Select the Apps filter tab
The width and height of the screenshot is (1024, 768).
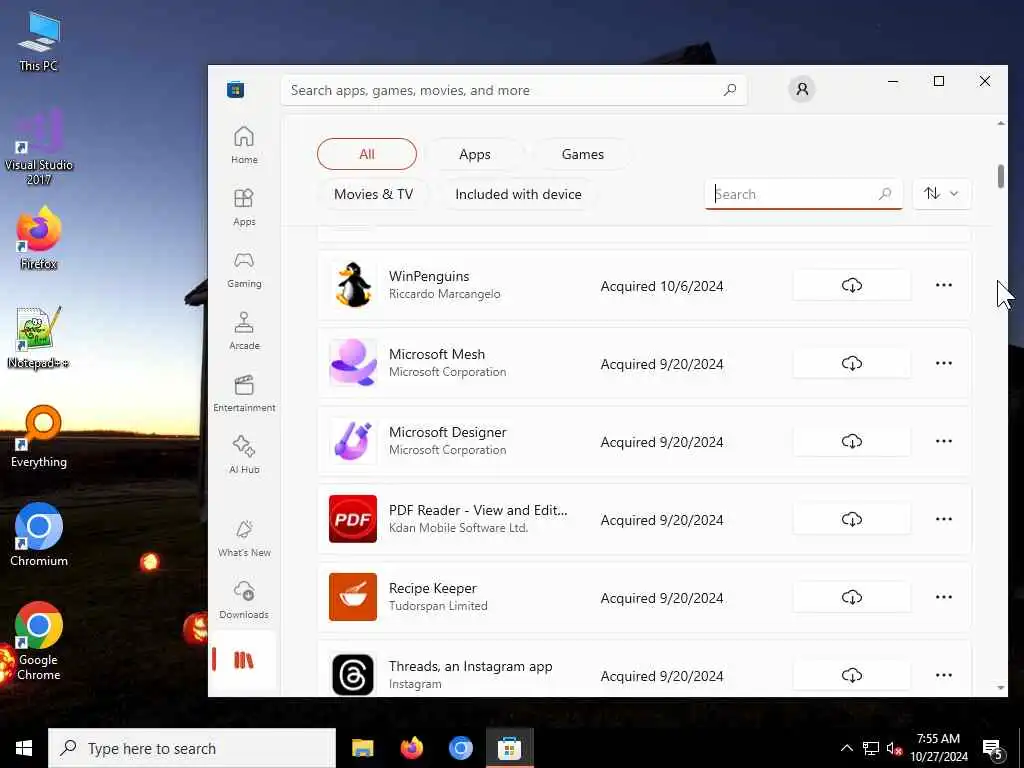click(475, 154)
